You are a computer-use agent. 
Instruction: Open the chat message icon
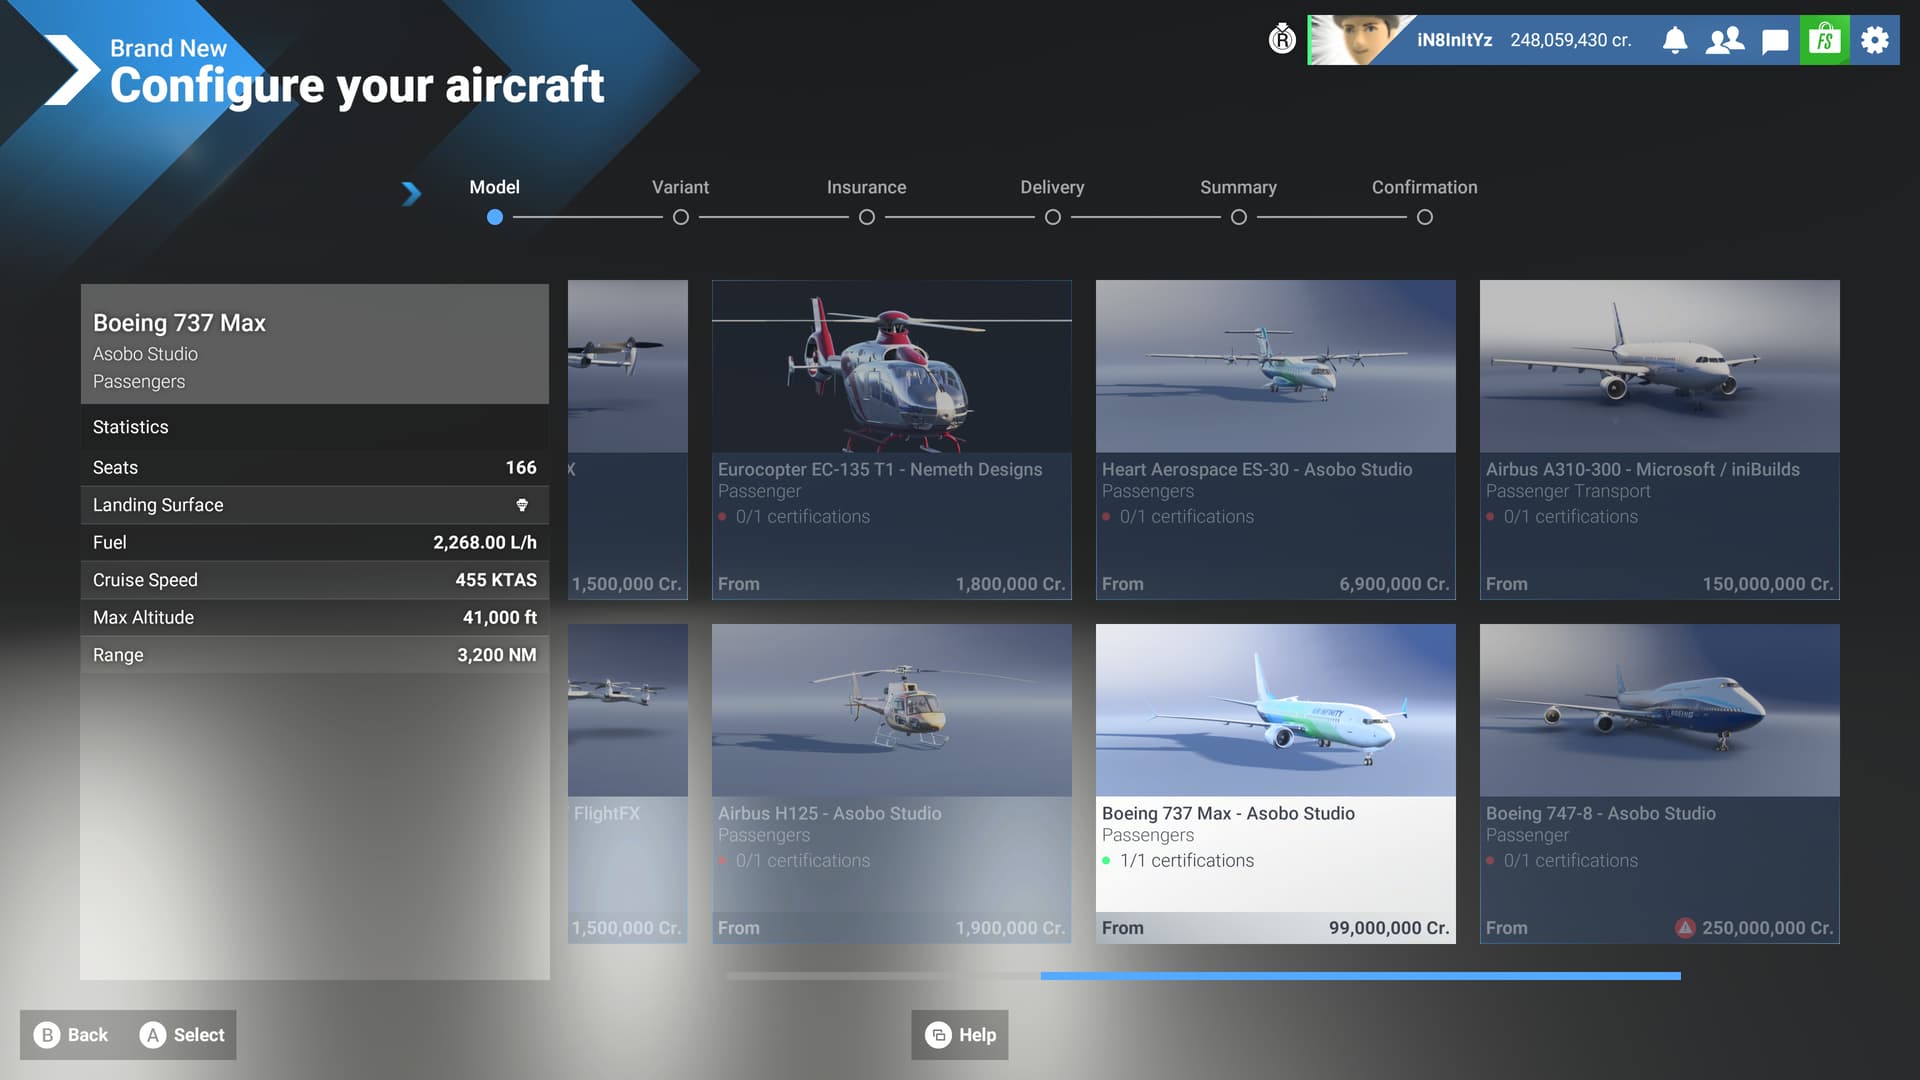(1775, 41)
